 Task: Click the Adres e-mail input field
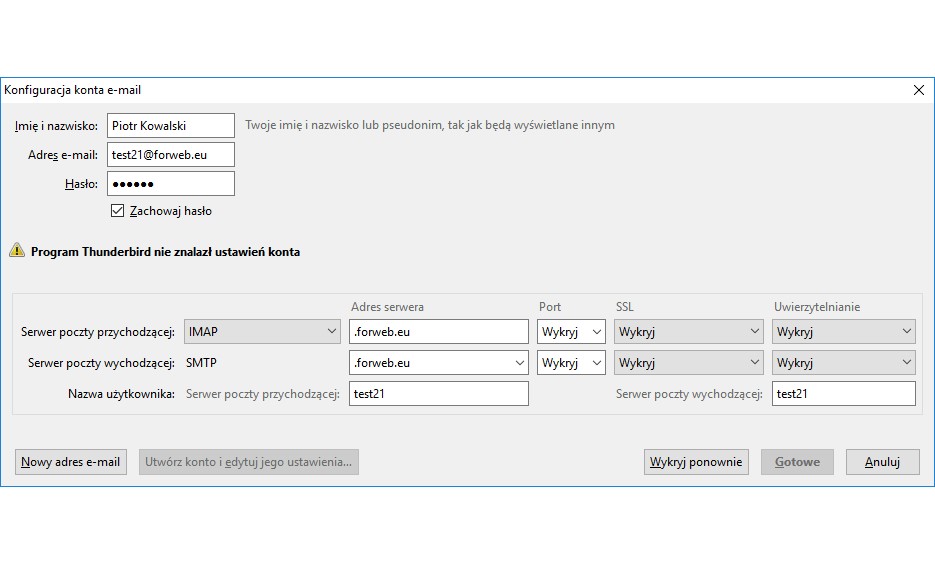[x=170, y=155]
